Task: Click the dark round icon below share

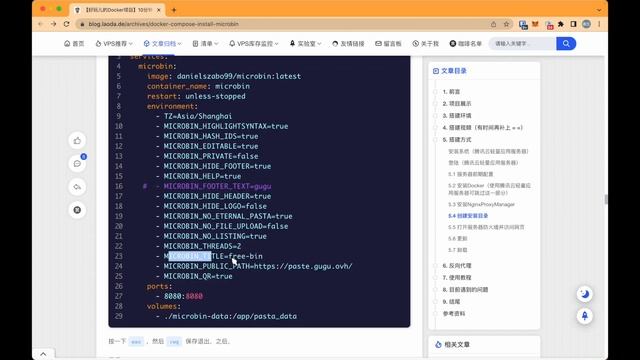Action: coord(77,210)
